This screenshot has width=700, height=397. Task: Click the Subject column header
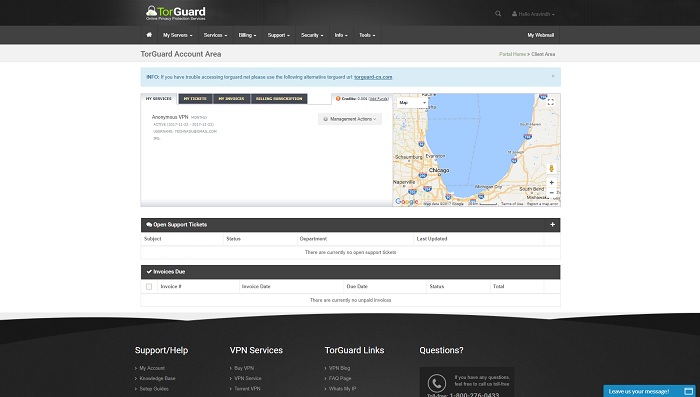point(153,239)
